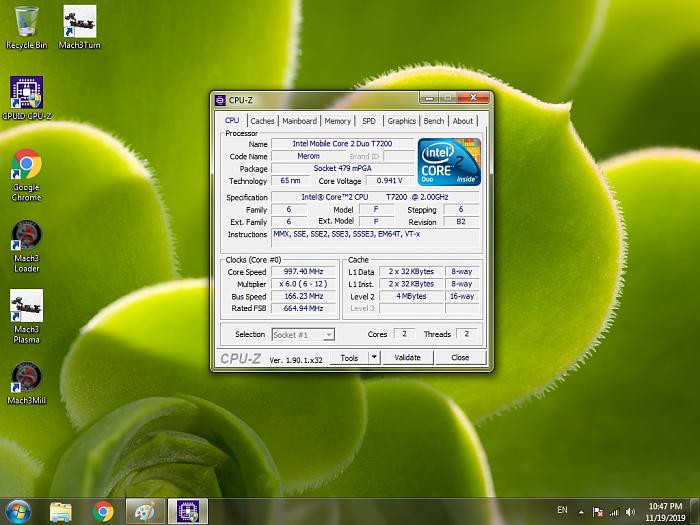
Task: Click the Core Speed value 997.40 MHz
Action: click(x=303, y=272)
